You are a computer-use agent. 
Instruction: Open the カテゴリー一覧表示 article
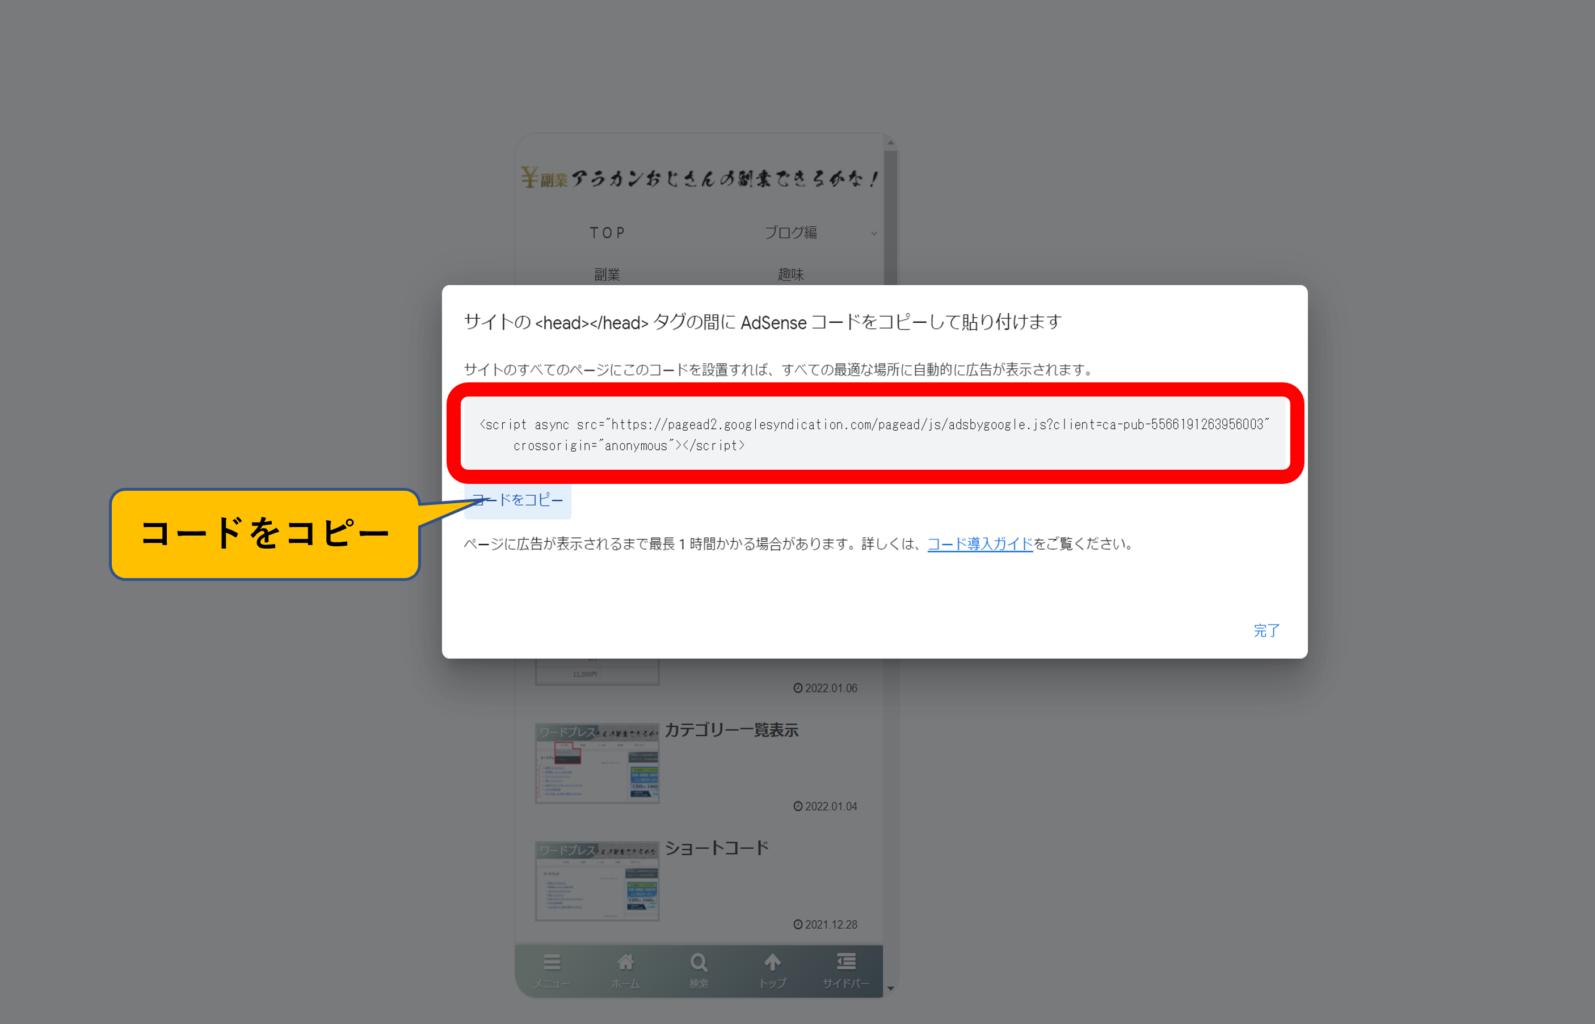(x=731, y=730)
